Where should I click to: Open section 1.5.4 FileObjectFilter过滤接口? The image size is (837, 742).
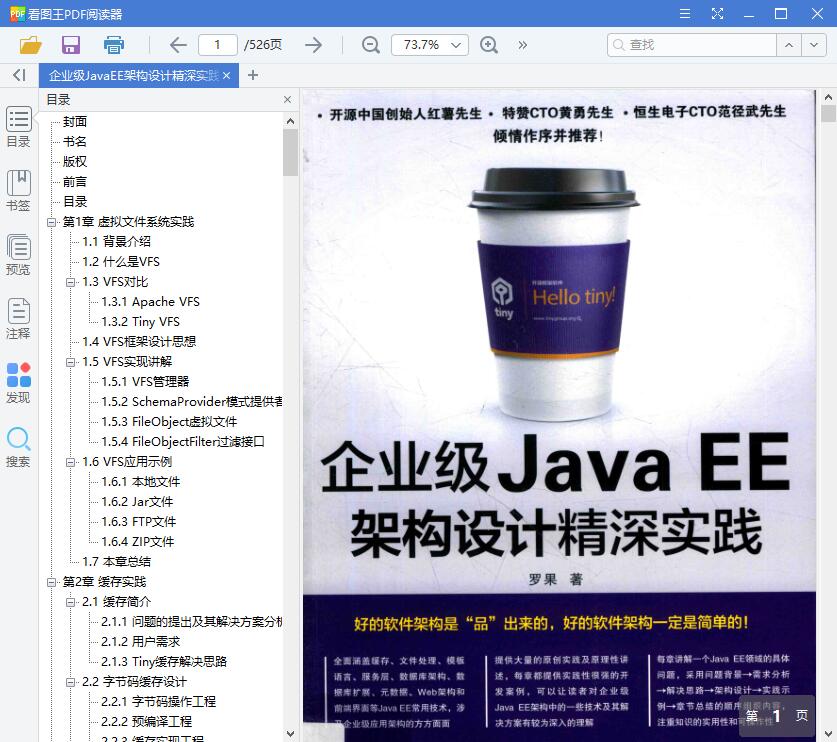(x=183, y=441)
